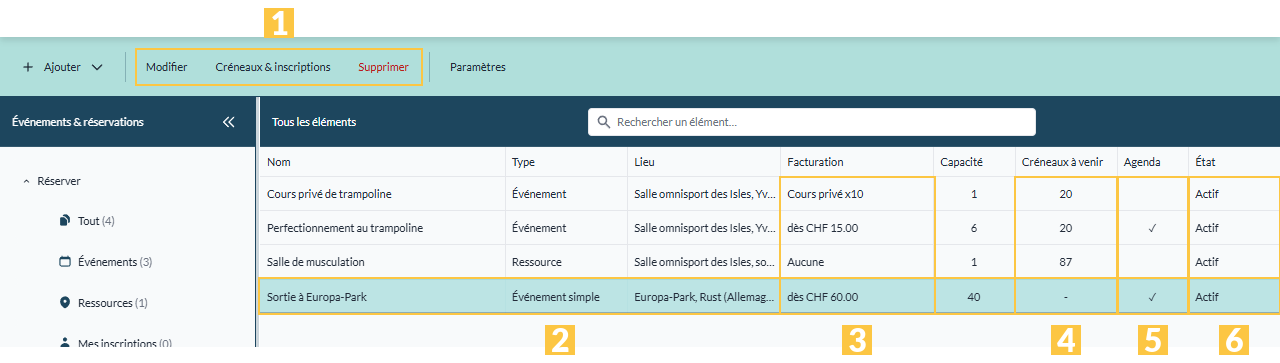Viewport: 1280px width, 363px height.
Task: Click the search field Rechercher un élément
Action: 811,122
